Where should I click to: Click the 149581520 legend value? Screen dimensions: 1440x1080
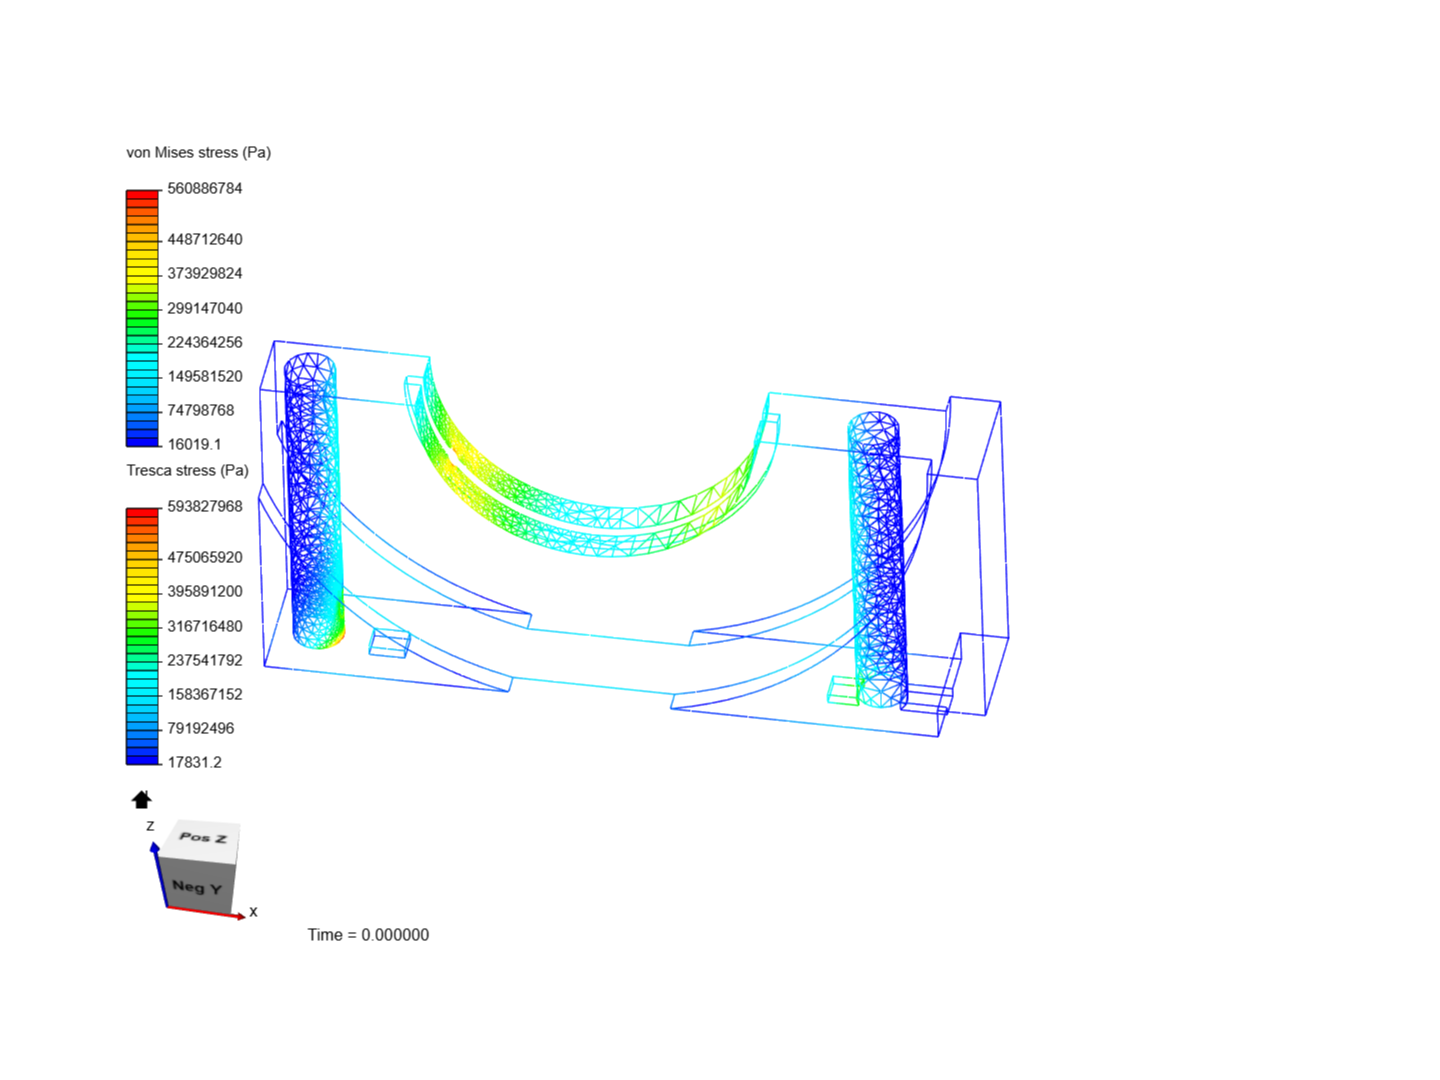[205, 376]
